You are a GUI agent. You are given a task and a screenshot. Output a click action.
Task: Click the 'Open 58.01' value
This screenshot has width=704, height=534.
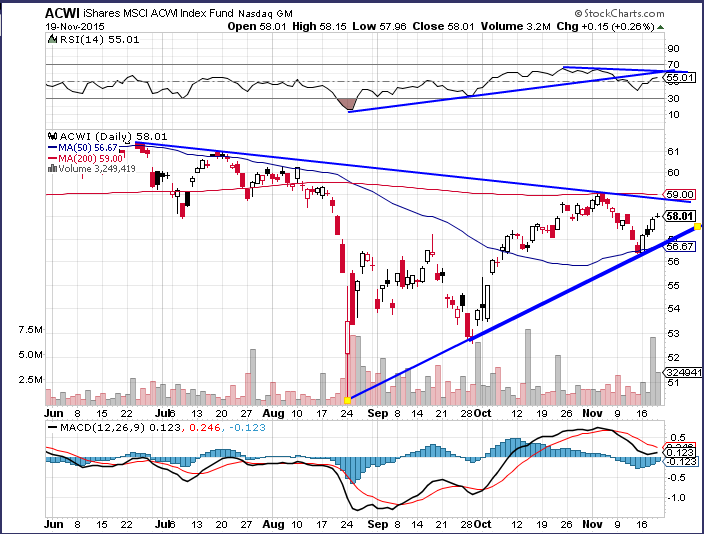[256, 26]
